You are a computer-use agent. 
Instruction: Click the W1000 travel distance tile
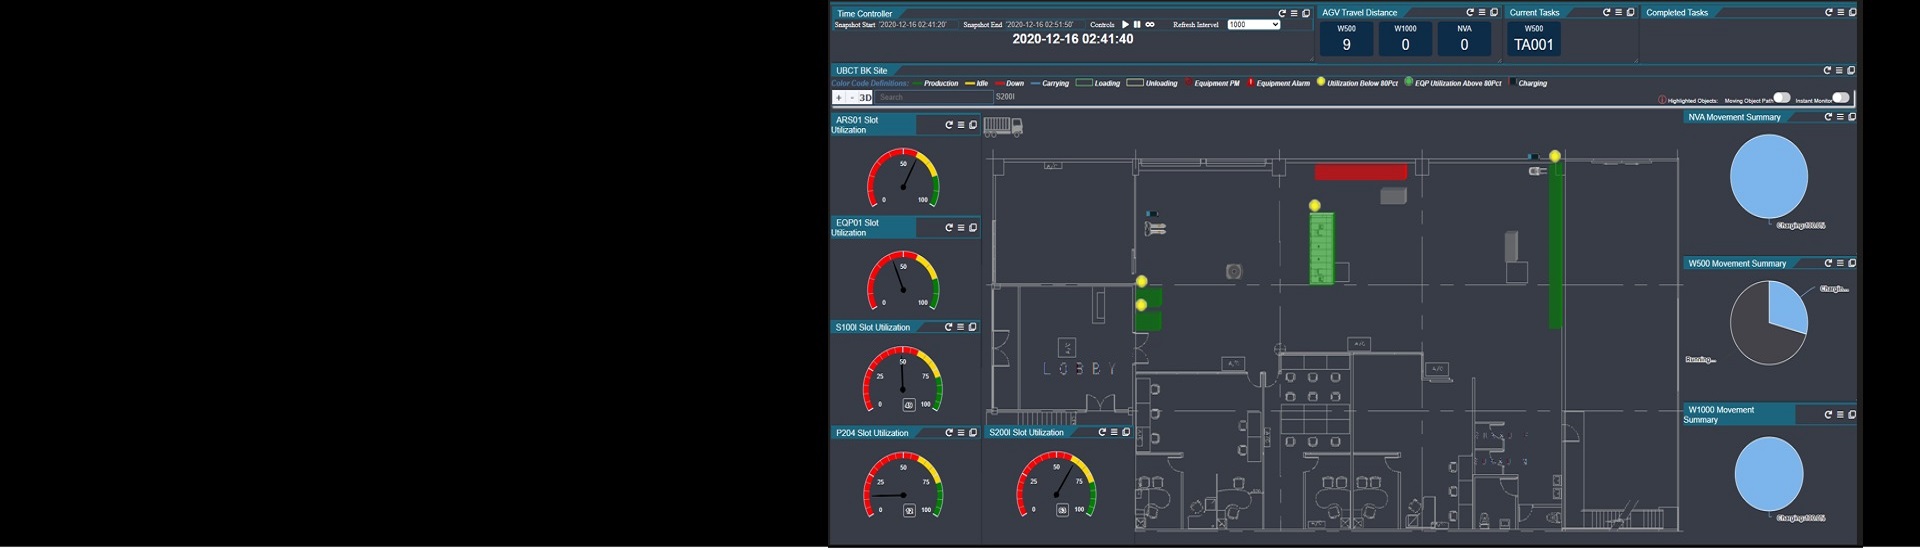(1405, 39)
